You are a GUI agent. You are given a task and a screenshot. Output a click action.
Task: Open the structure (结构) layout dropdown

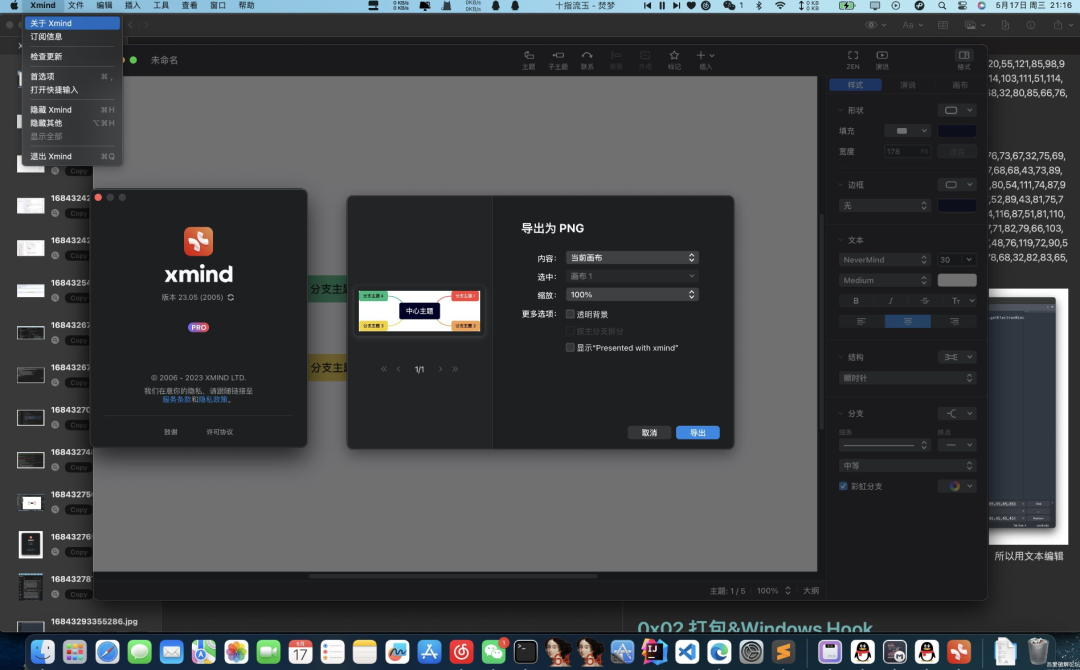[957, 357]
